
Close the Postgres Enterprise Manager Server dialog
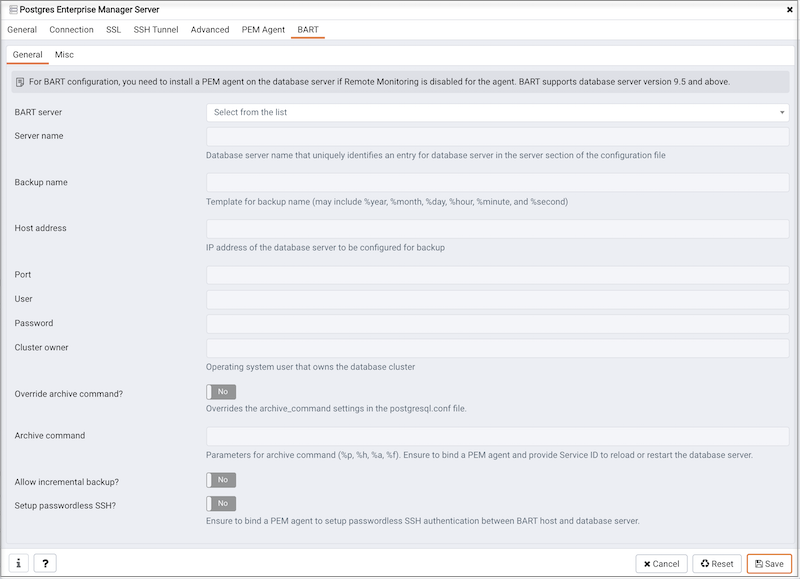(789, 9)
